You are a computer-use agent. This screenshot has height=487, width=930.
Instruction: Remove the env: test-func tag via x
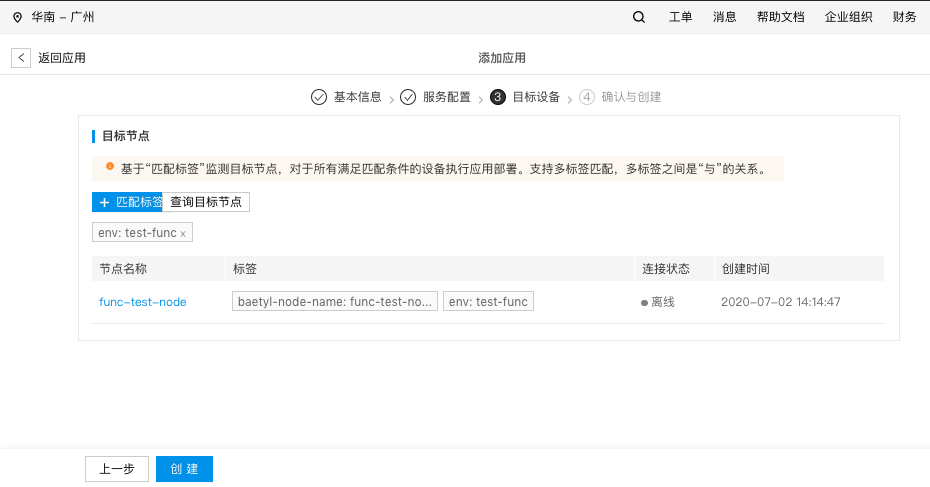[183, 234]
